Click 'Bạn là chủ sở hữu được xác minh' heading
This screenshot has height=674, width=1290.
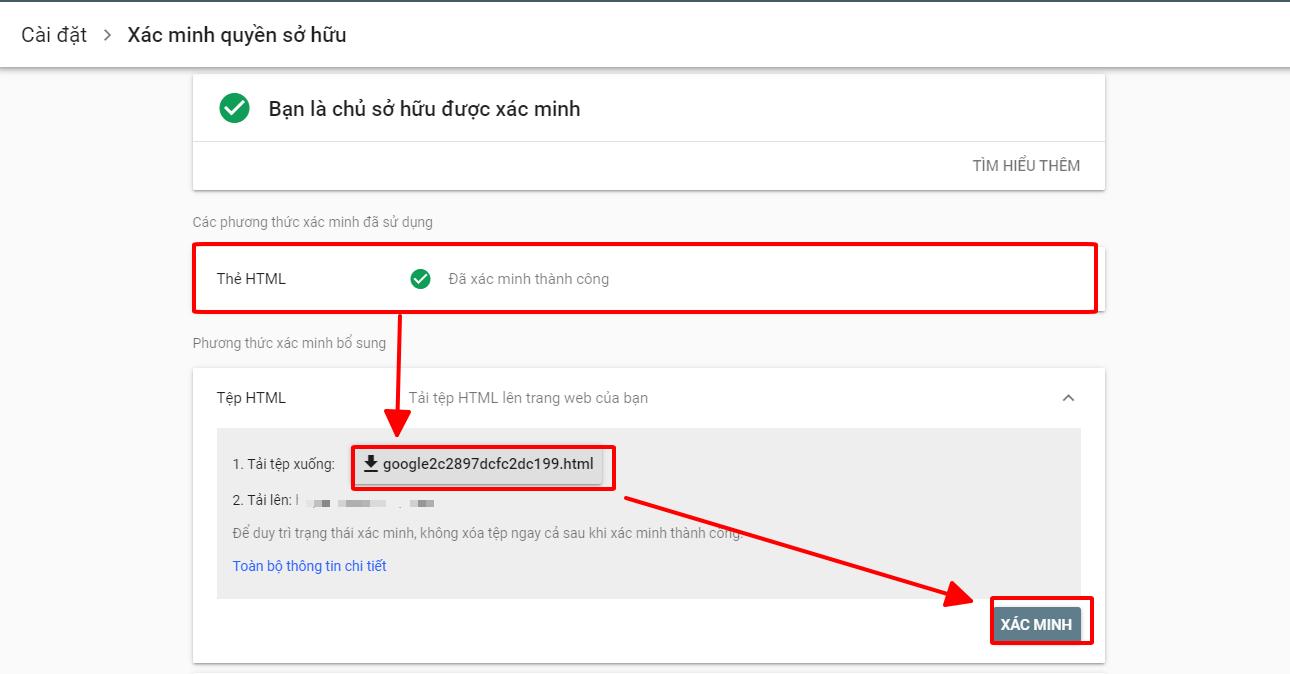[x=424, y=109]
